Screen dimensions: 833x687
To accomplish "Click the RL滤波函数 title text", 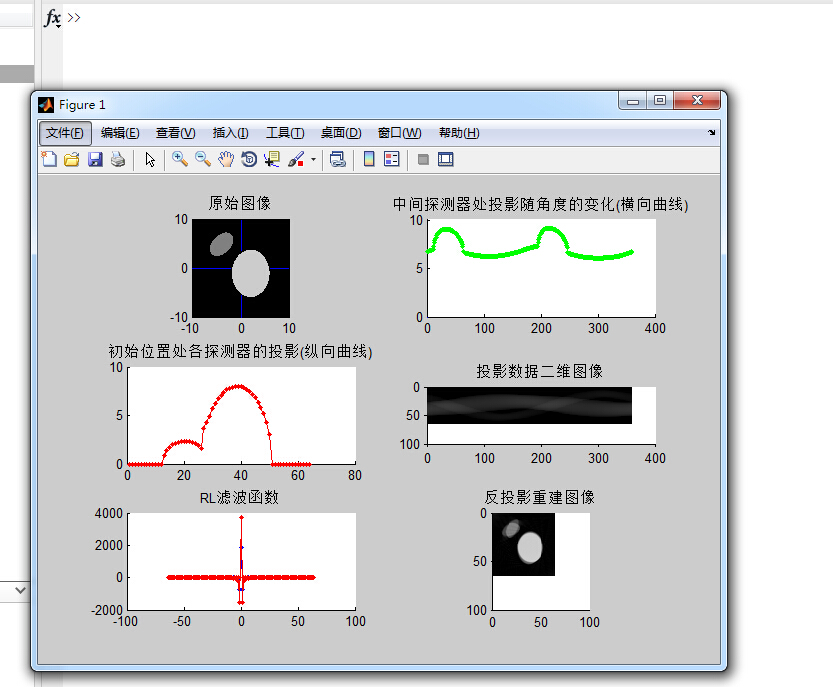I will 239,497.
